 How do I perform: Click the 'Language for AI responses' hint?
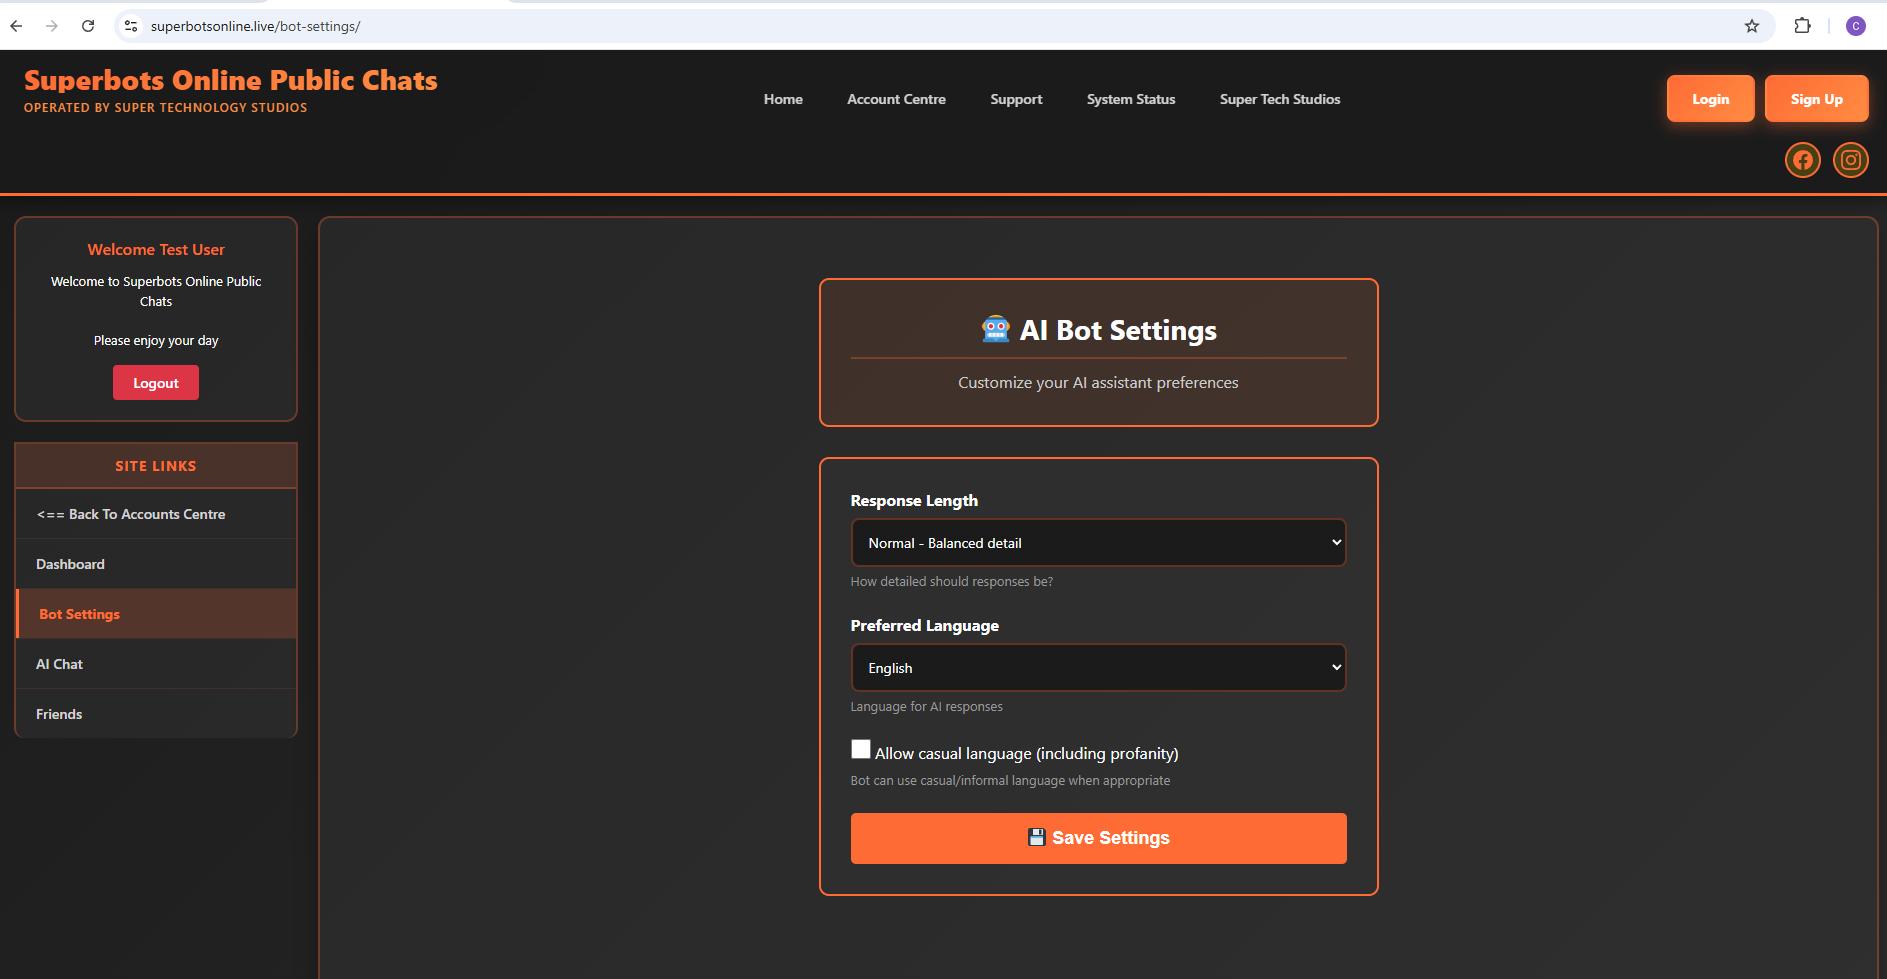click(x=926, y=707)
